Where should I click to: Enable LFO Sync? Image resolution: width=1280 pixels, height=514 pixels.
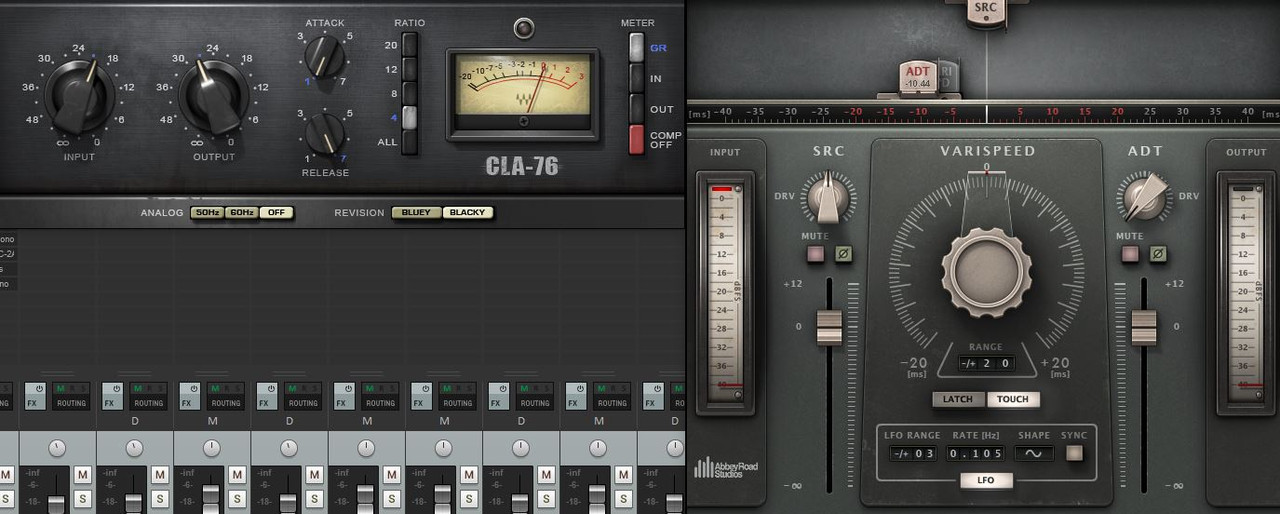click(x=1075, y=453)
